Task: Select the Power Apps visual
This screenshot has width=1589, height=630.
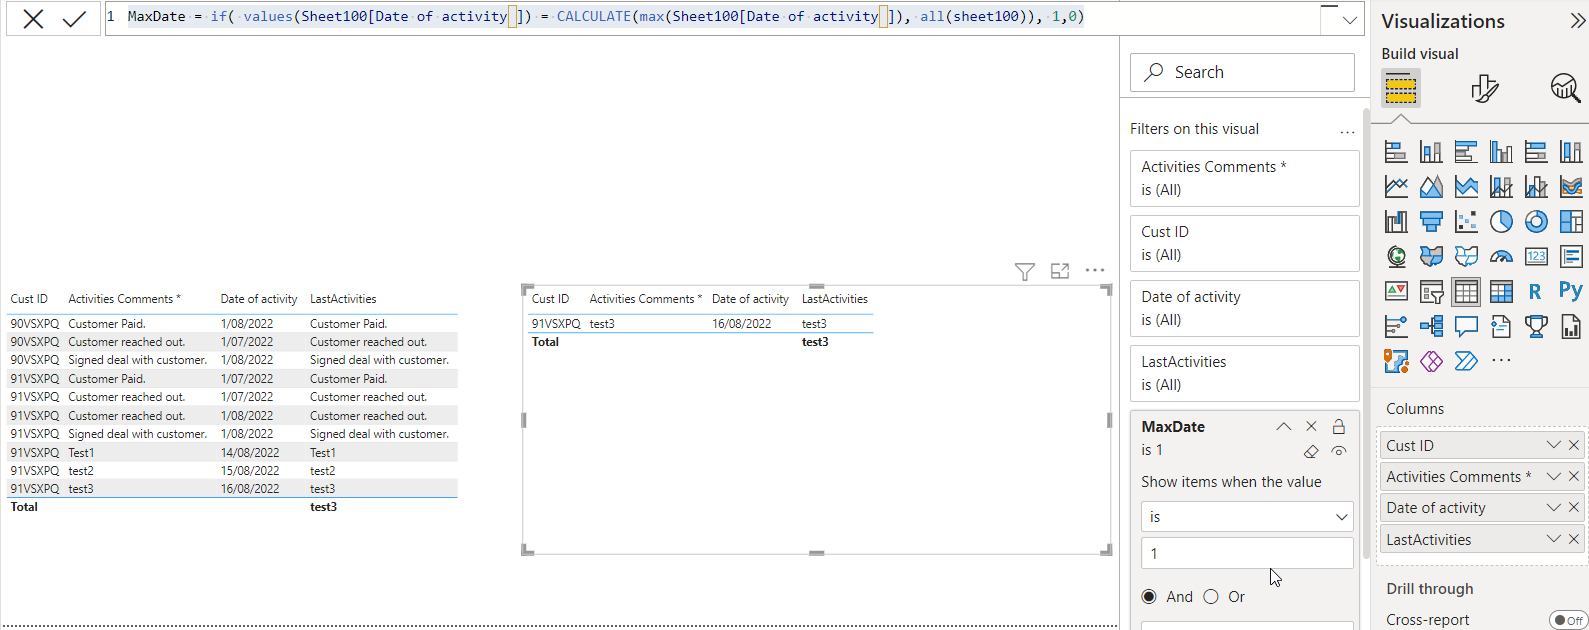Action: tap(1431, 361)
